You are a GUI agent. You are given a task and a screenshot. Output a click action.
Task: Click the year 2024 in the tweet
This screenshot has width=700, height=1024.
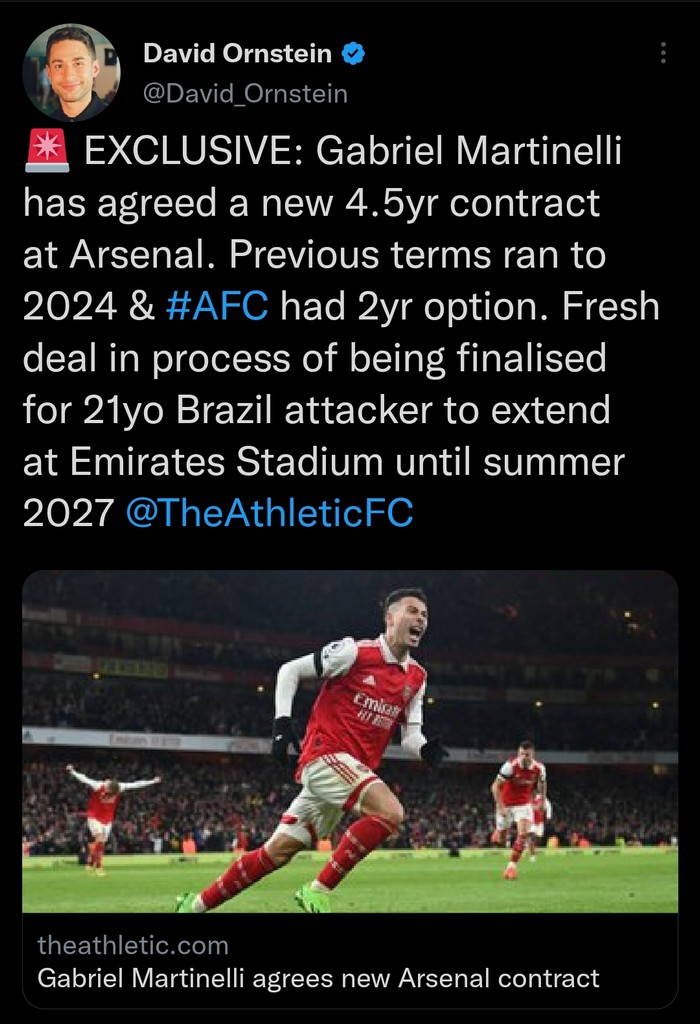pos(67,307)
